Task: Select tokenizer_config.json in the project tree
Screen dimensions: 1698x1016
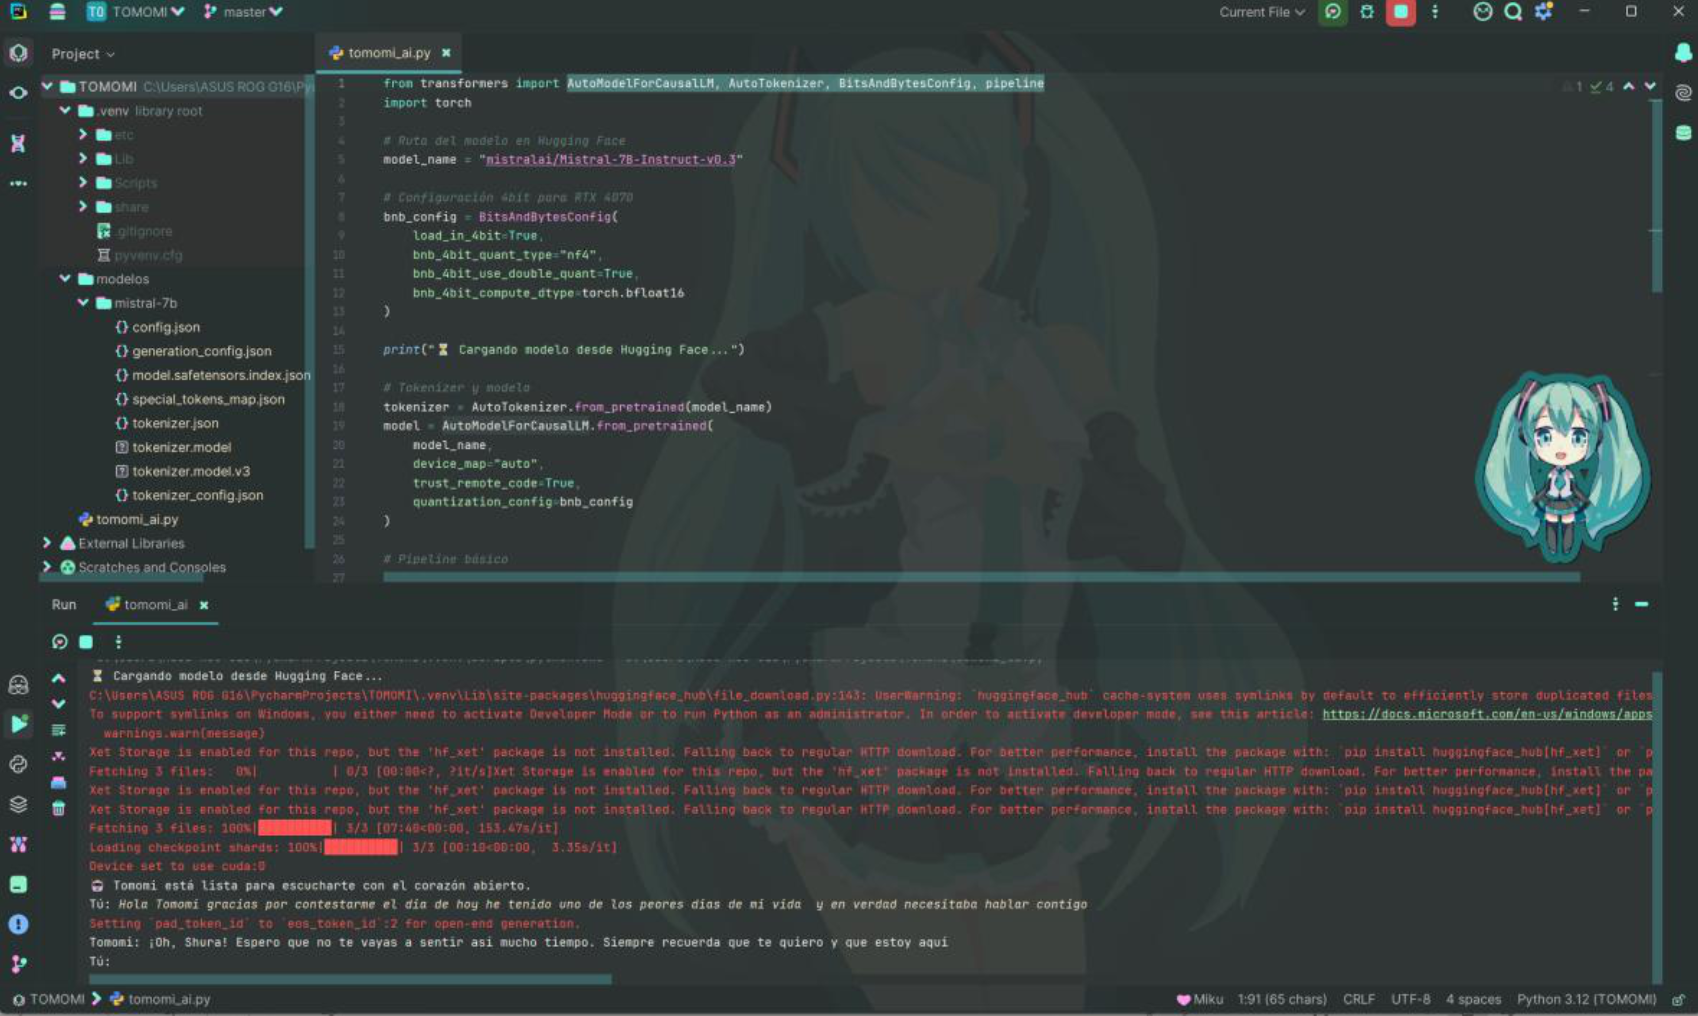Action: [x=188, y=495]
